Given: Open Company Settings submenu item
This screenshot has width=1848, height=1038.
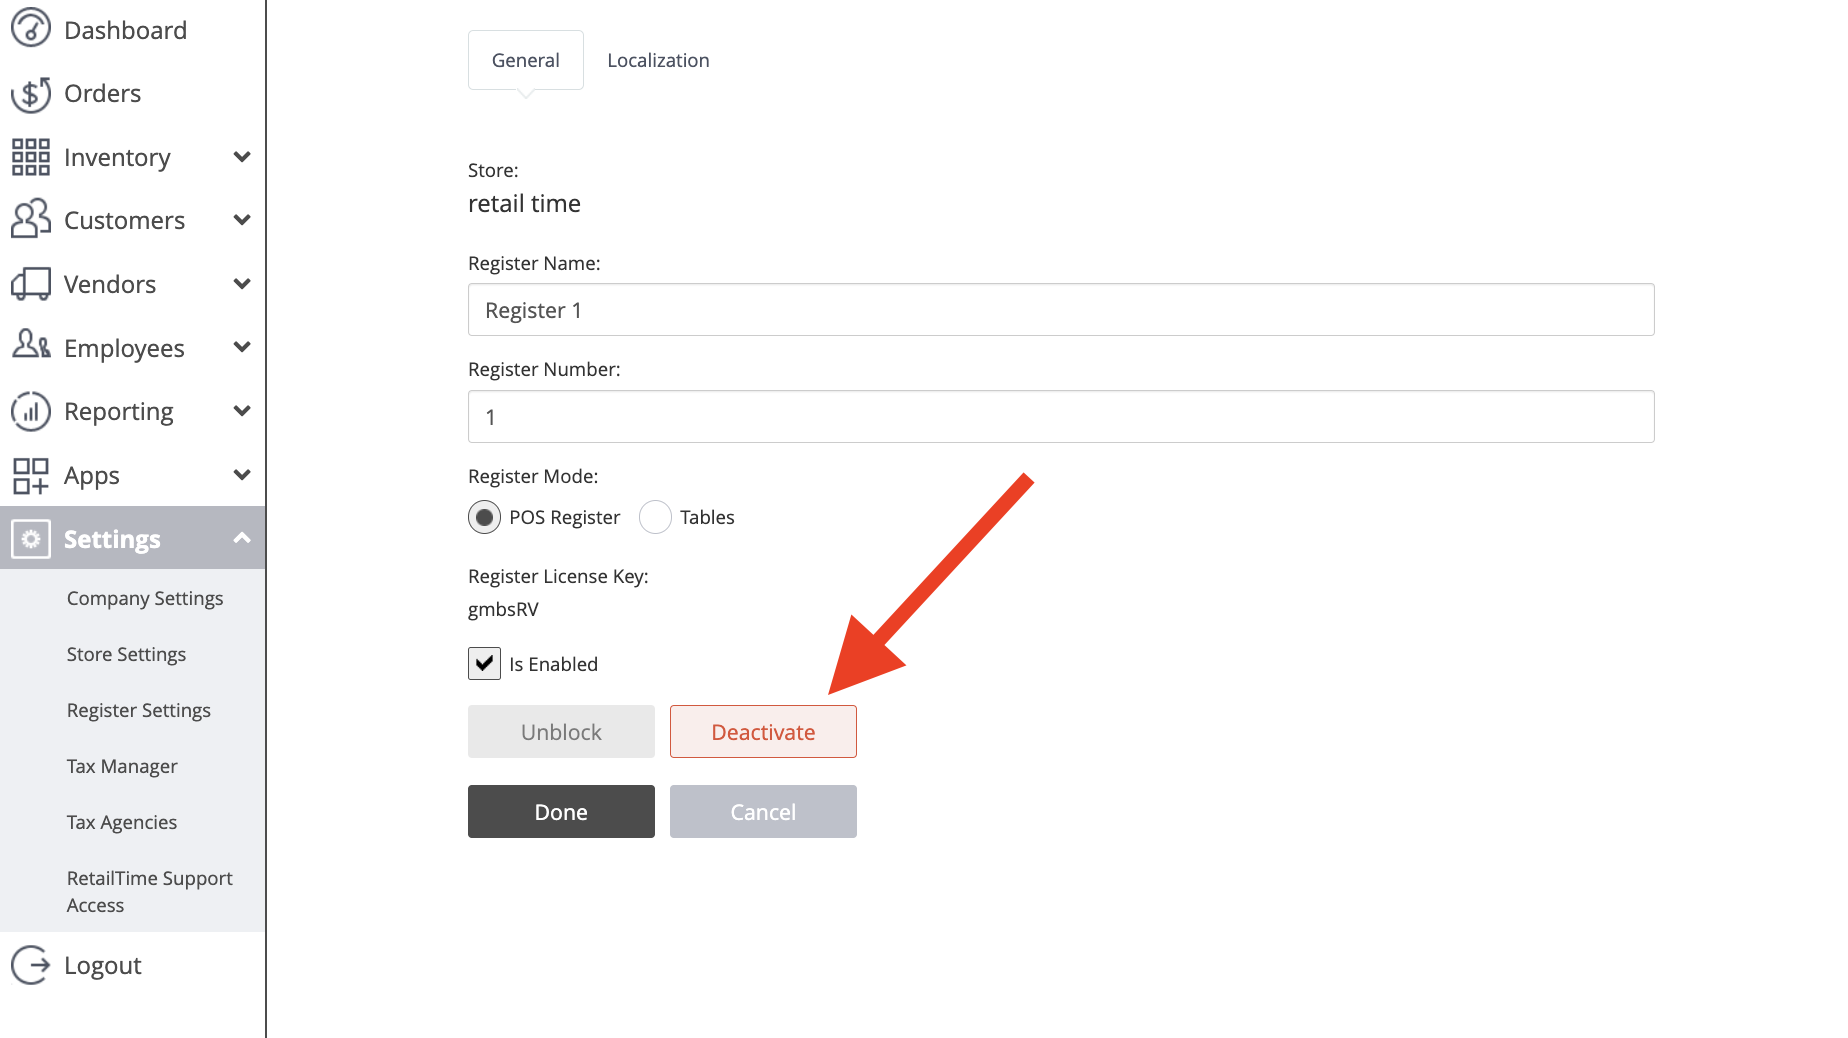Looking at the screenshot, I should tap(145, 598).
